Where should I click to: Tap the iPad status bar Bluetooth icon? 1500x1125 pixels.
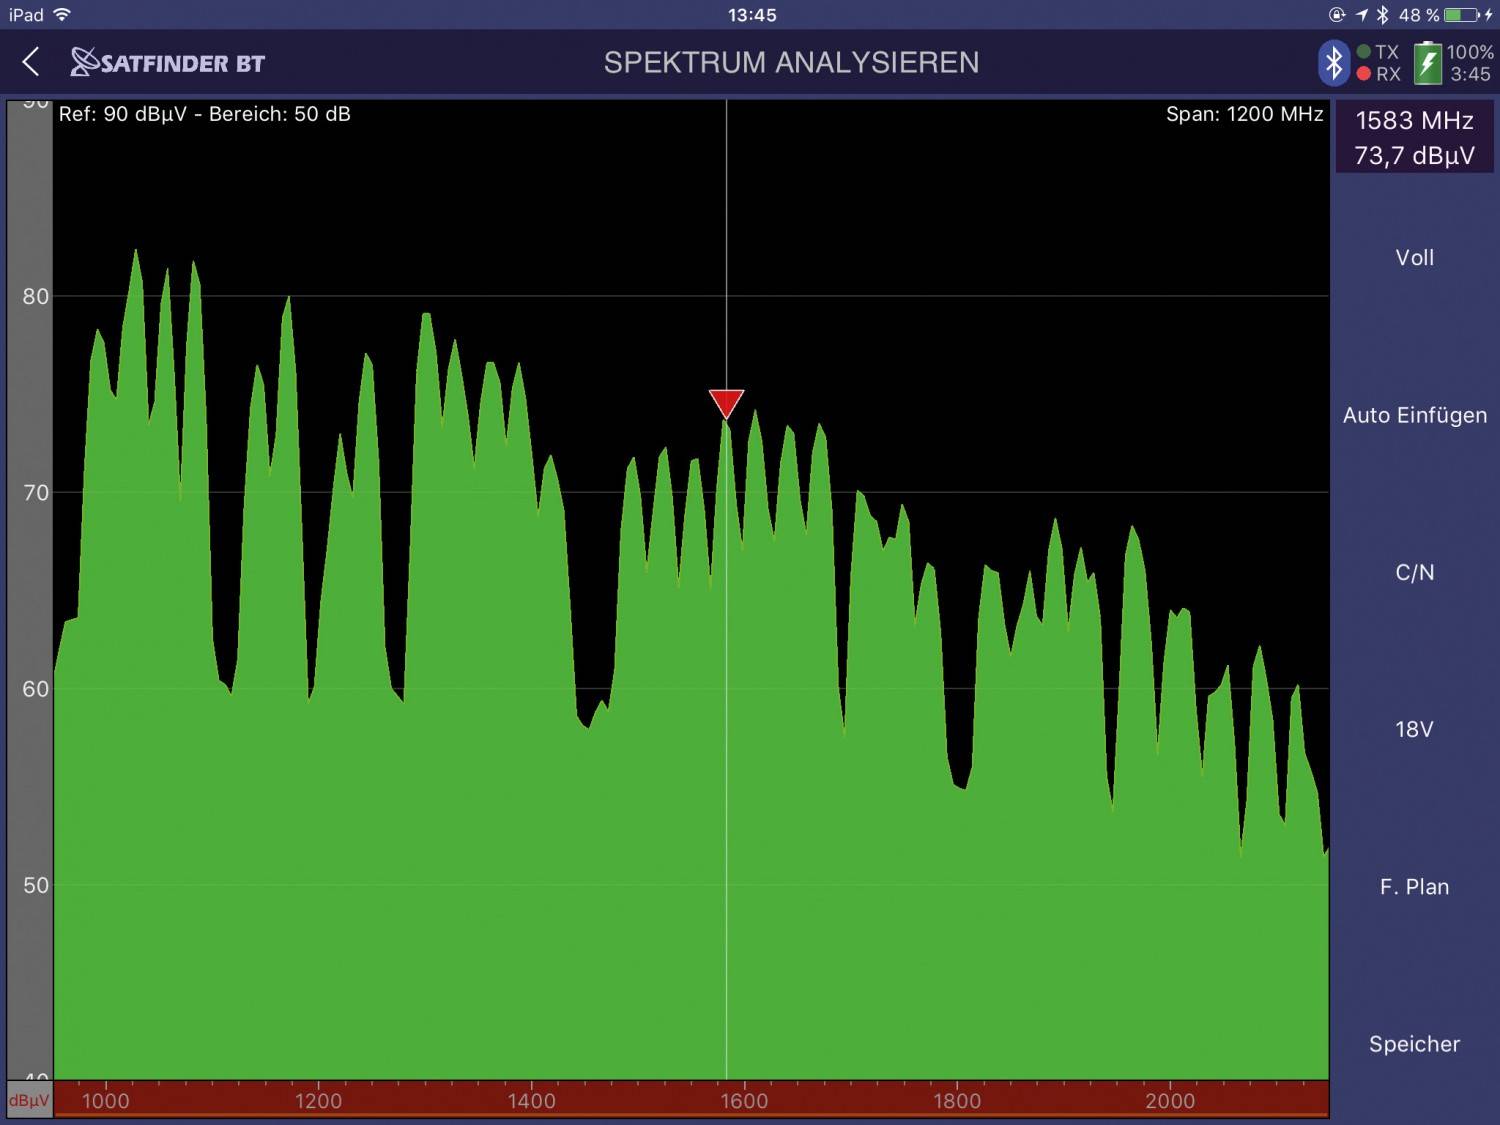tap(1383, 15)
